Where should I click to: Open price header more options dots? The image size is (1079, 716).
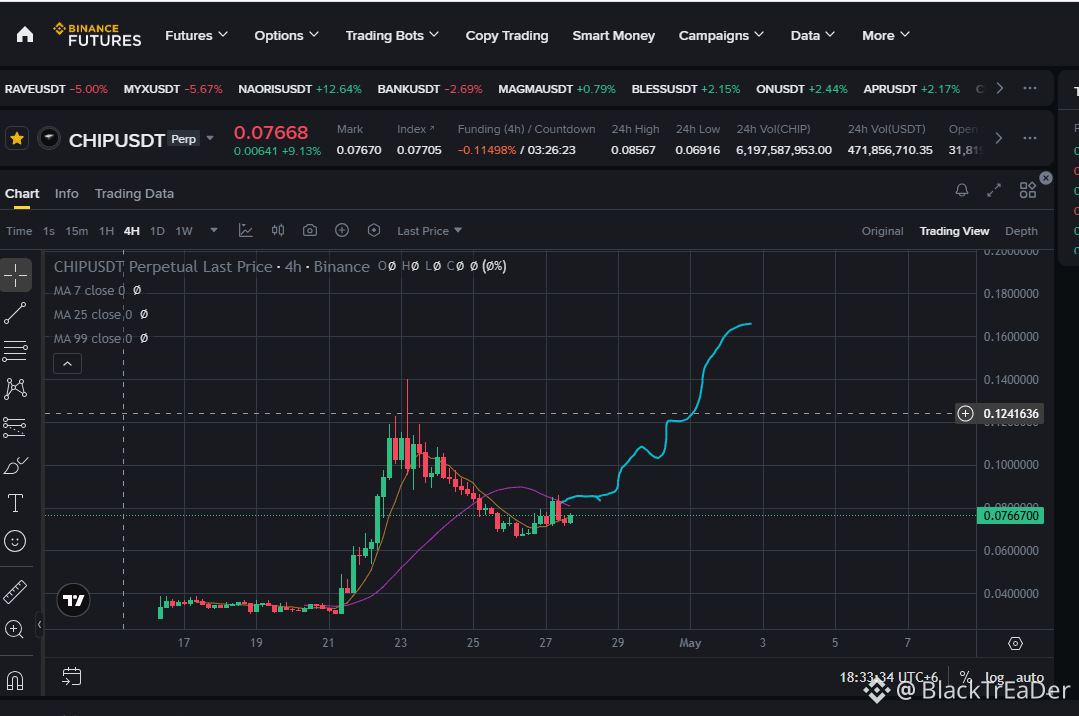coord(1030,138)
